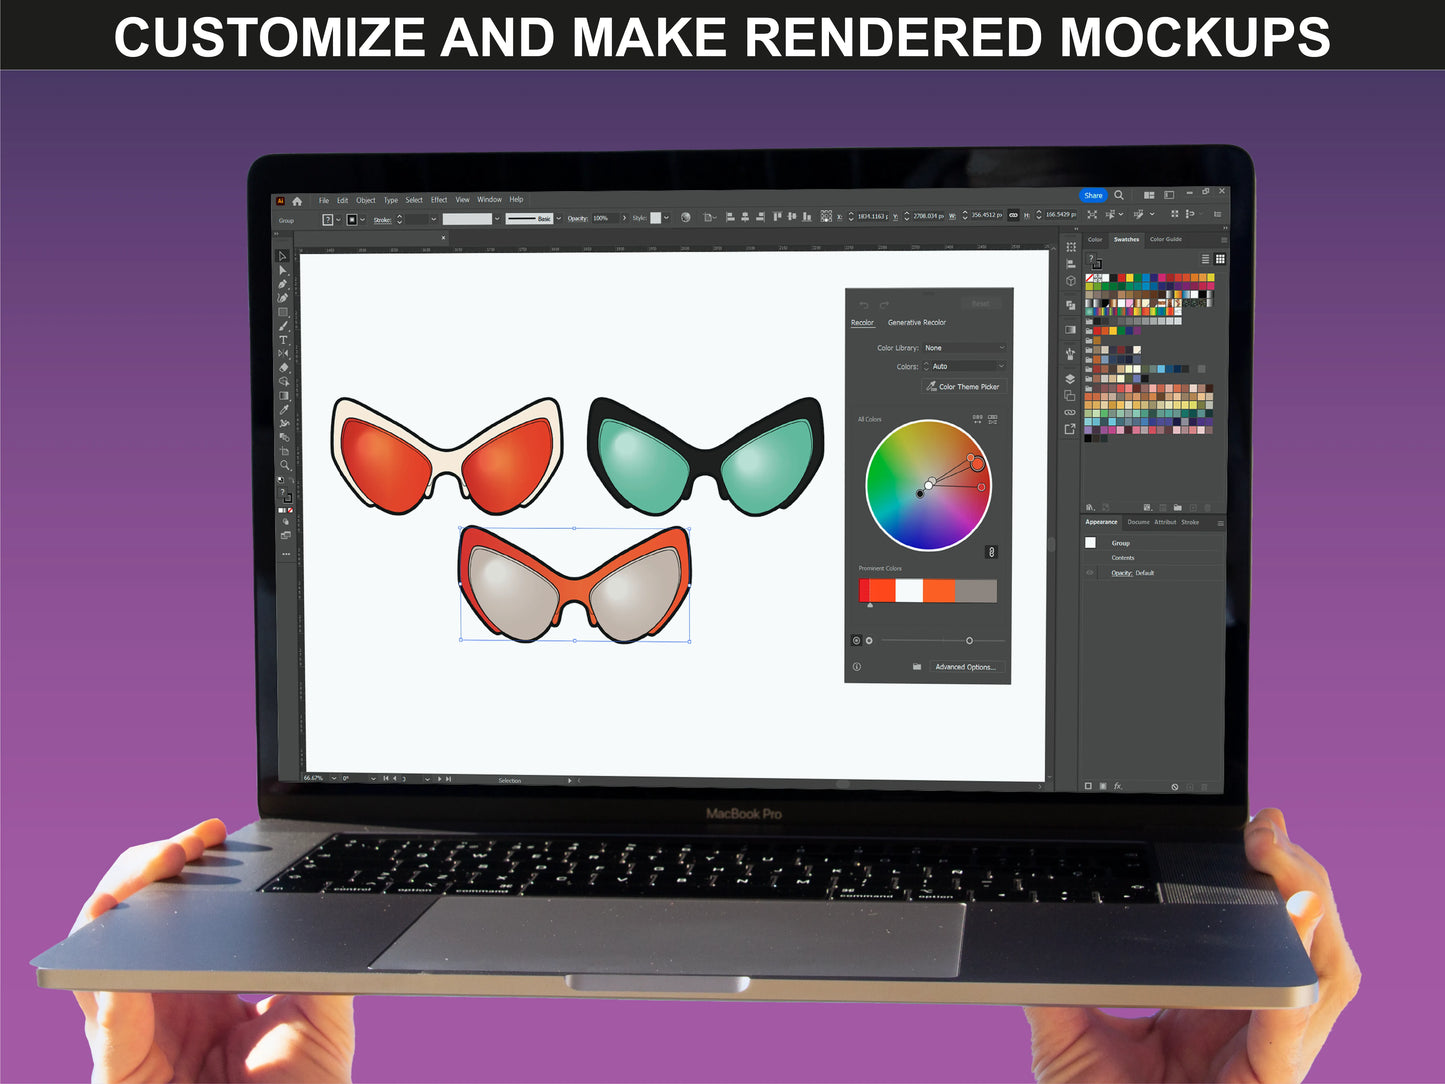
Task: Toggle the link harmony colors button
Action: click(x=991, y=552)
